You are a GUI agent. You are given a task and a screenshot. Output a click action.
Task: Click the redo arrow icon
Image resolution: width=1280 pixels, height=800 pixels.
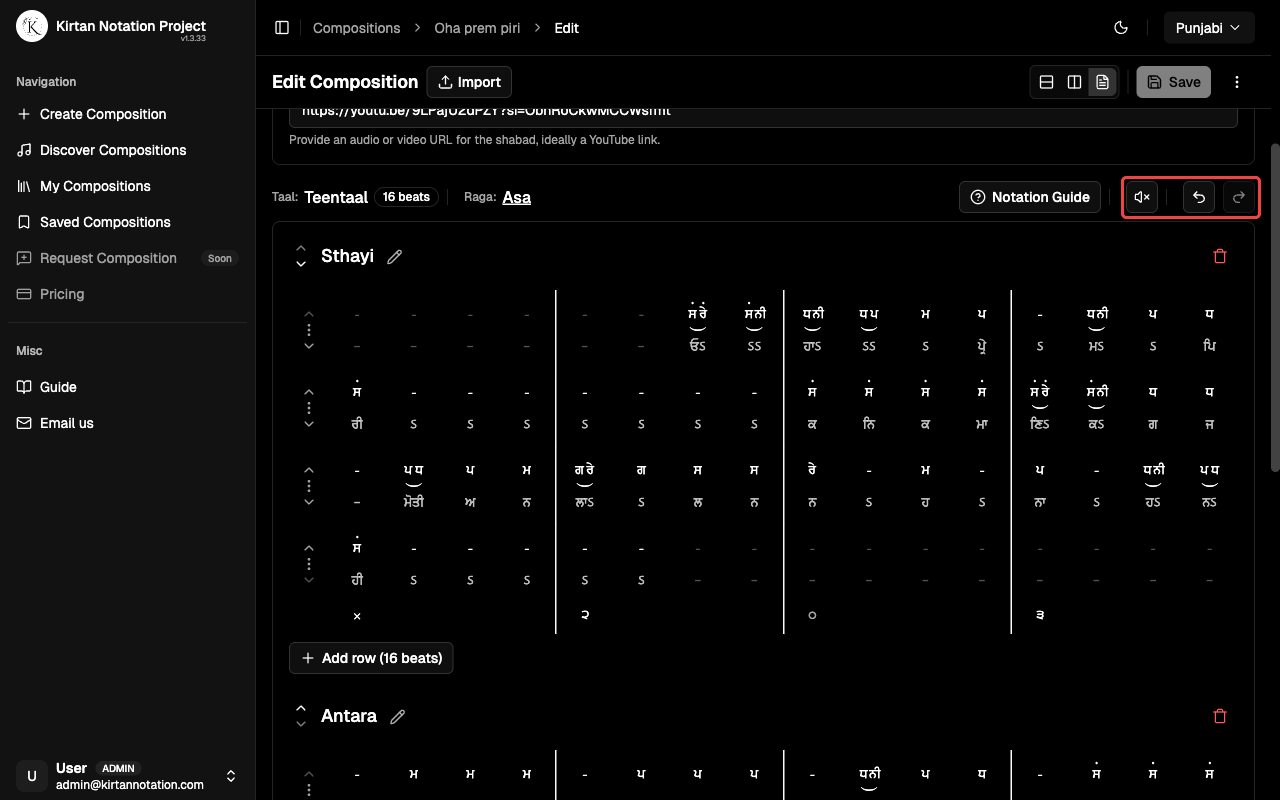(x=1239, y=197)
